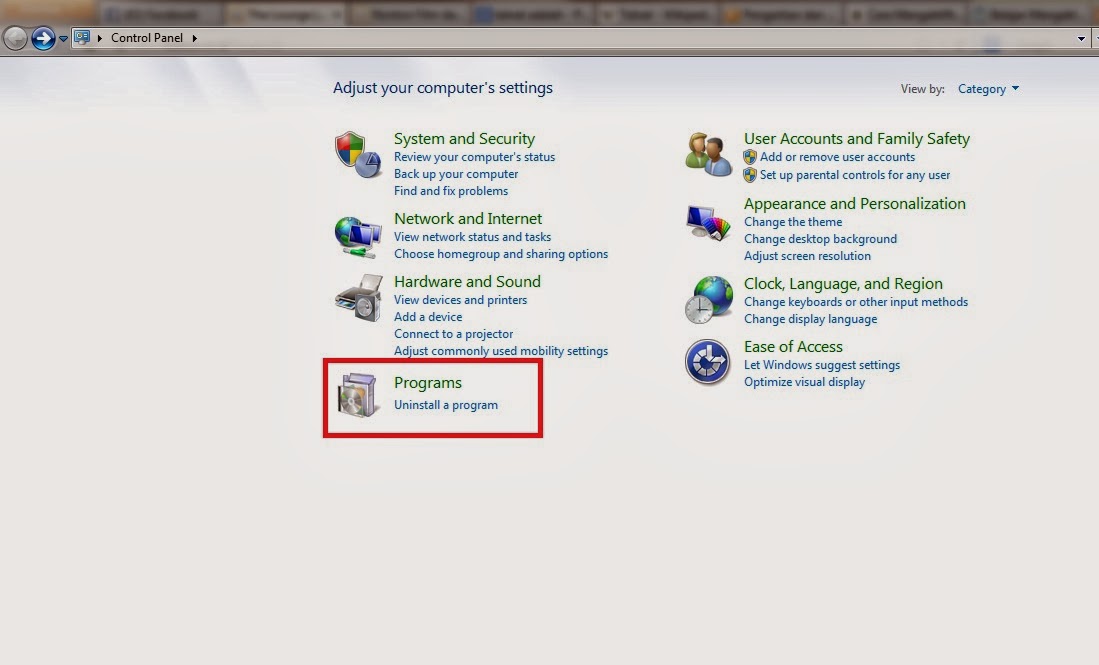This screenshot has height=665, width=1099.
Task: Click Review your computer's status
Action: coord(475,157)
